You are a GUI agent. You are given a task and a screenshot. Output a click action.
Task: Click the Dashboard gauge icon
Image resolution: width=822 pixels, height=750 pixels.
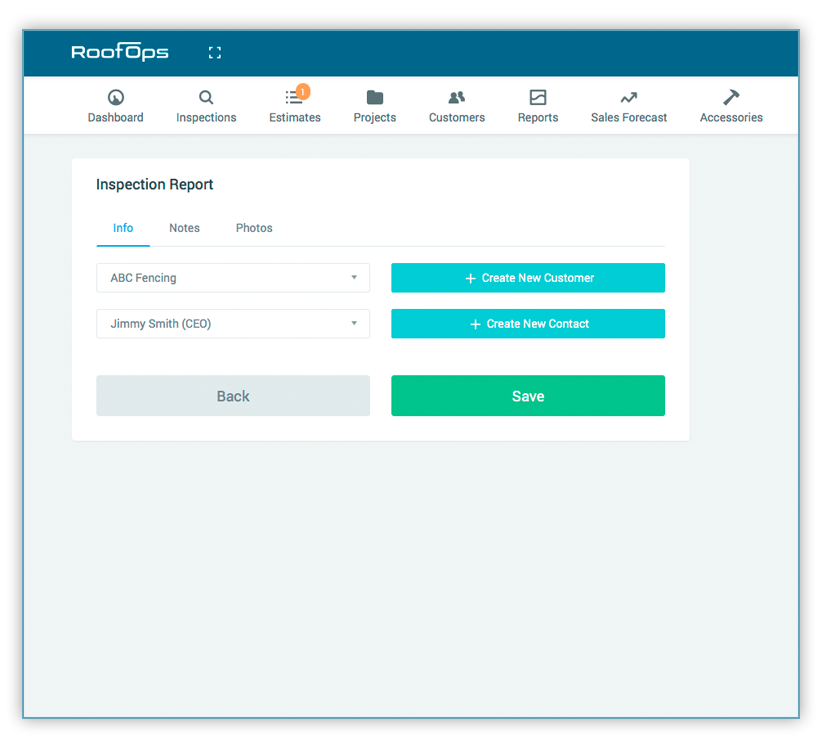(115, 97)
